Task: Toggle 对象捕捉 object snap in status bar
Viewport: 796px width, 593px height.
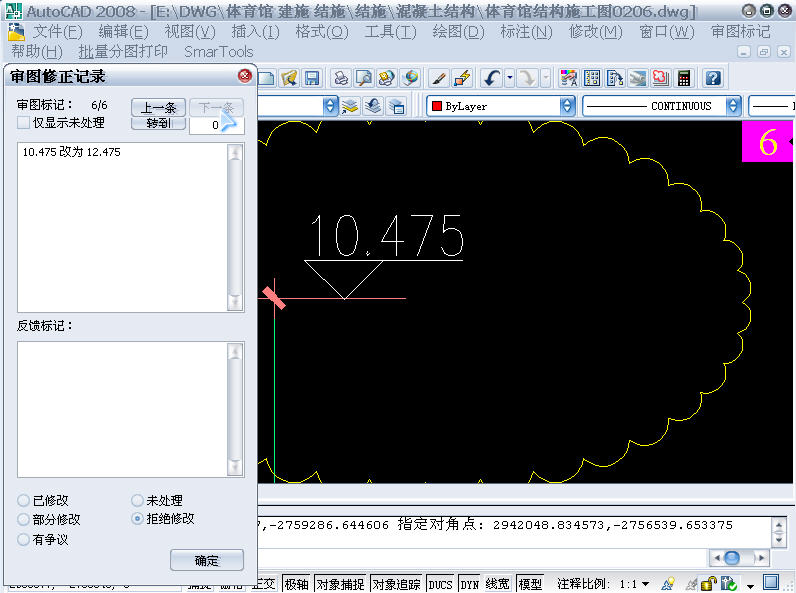Action: tap(341, 584)
